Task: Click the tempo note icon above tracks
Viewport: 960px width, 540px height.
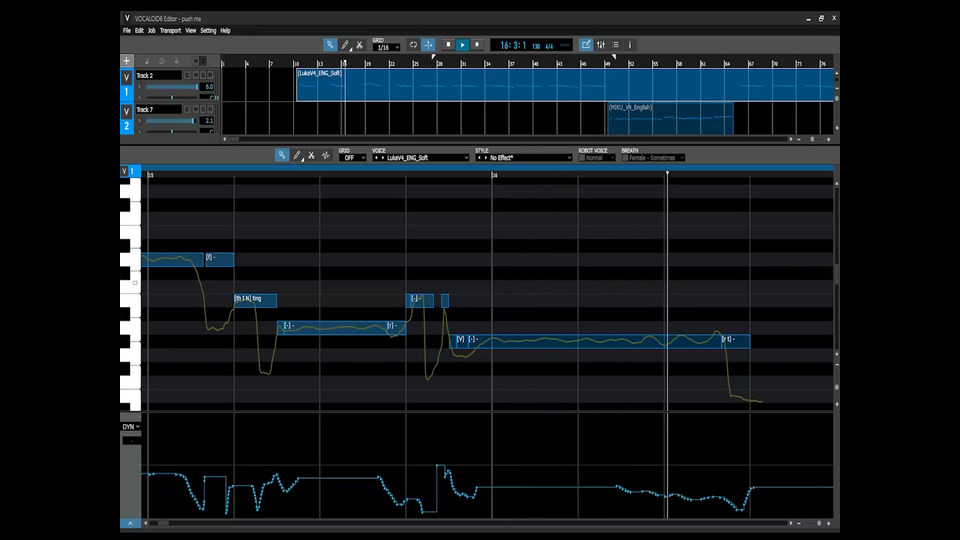Action: 147,61
